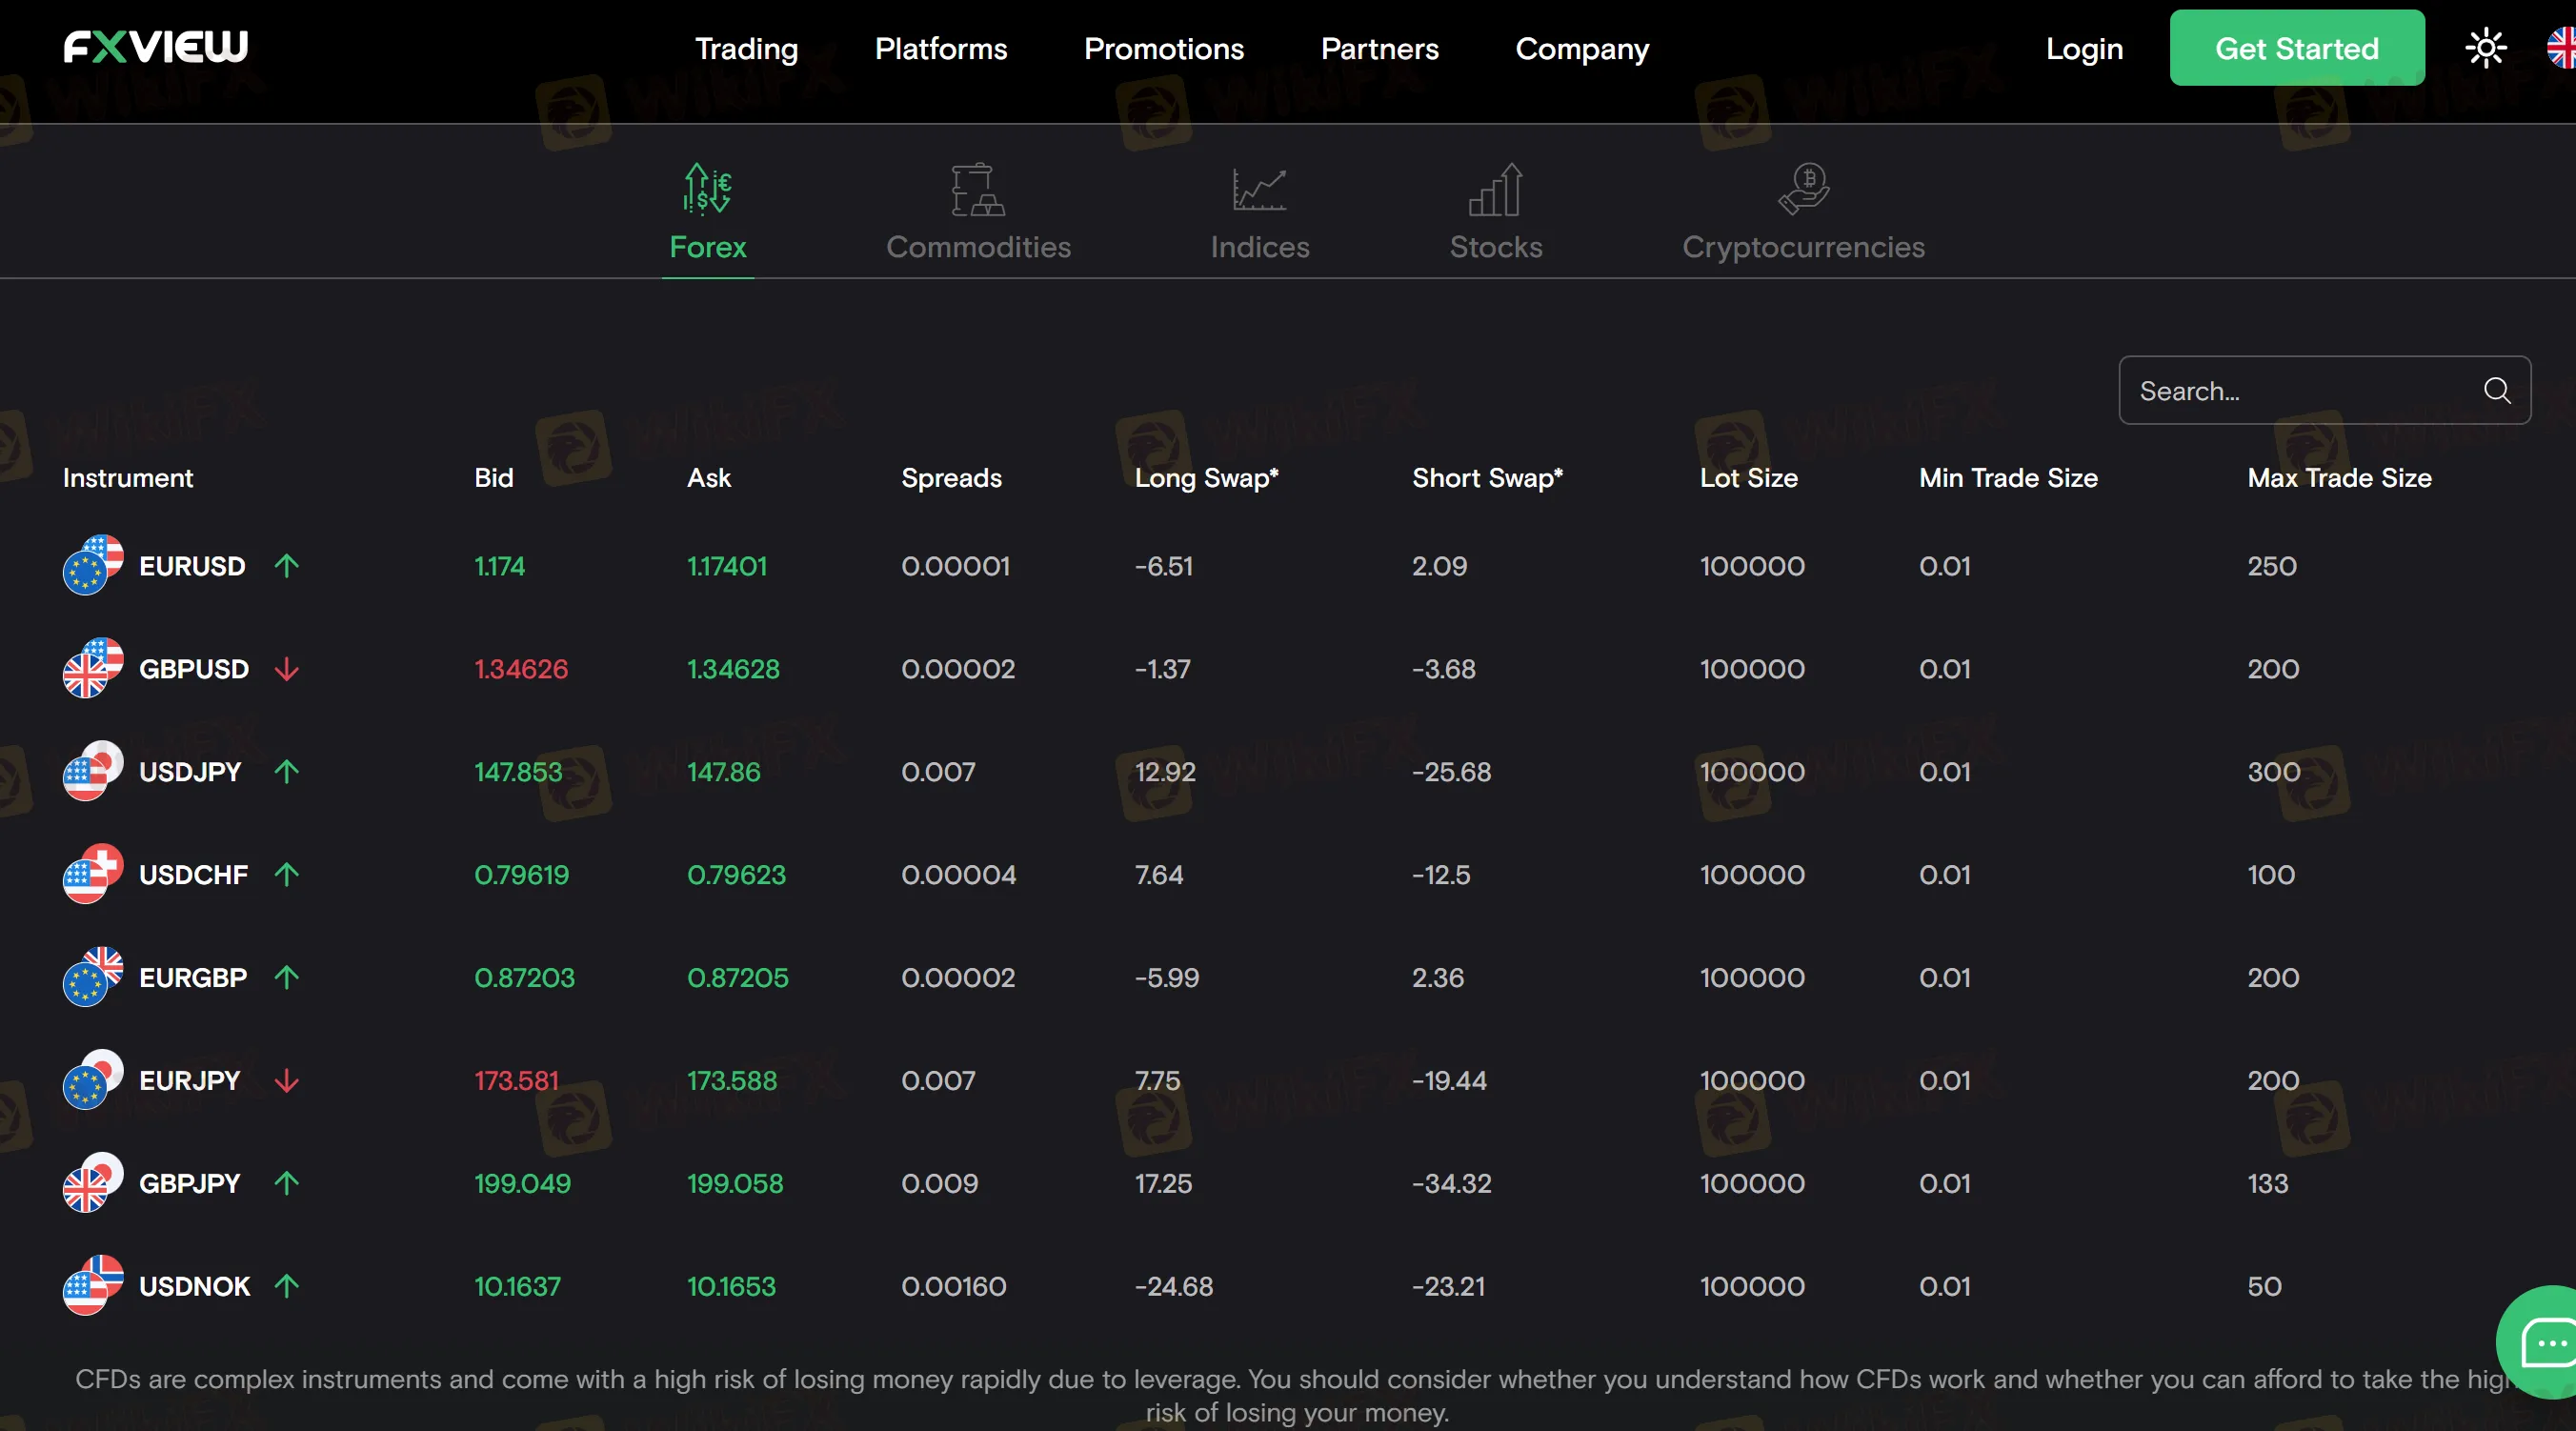Image resolution: width=2576 pixels, height=1431 pixels.
Task: Open the UK flag language selector
Action: point(2560,48)
